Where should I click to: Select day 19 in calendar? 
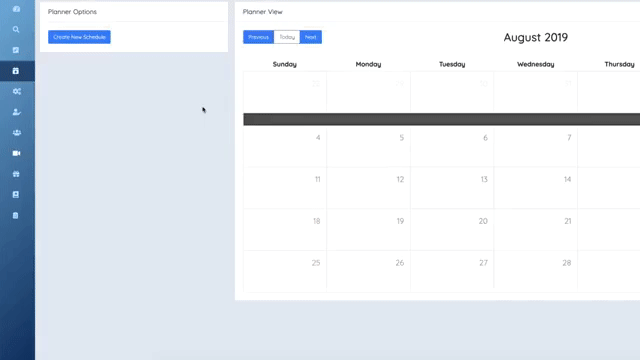[369, 229]
